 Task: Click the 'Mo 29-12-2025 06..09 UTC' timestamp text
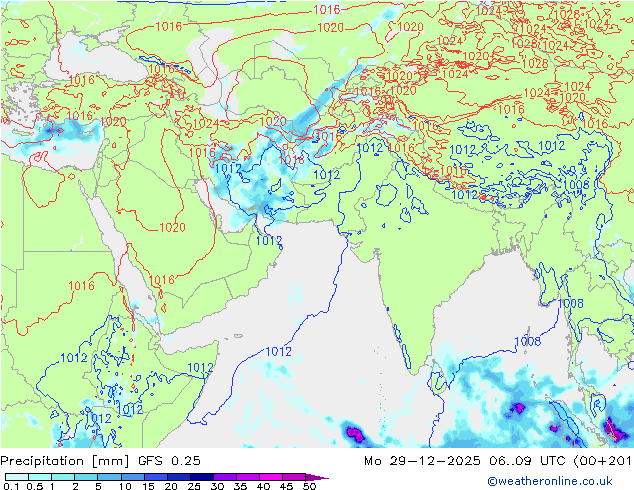467,461
